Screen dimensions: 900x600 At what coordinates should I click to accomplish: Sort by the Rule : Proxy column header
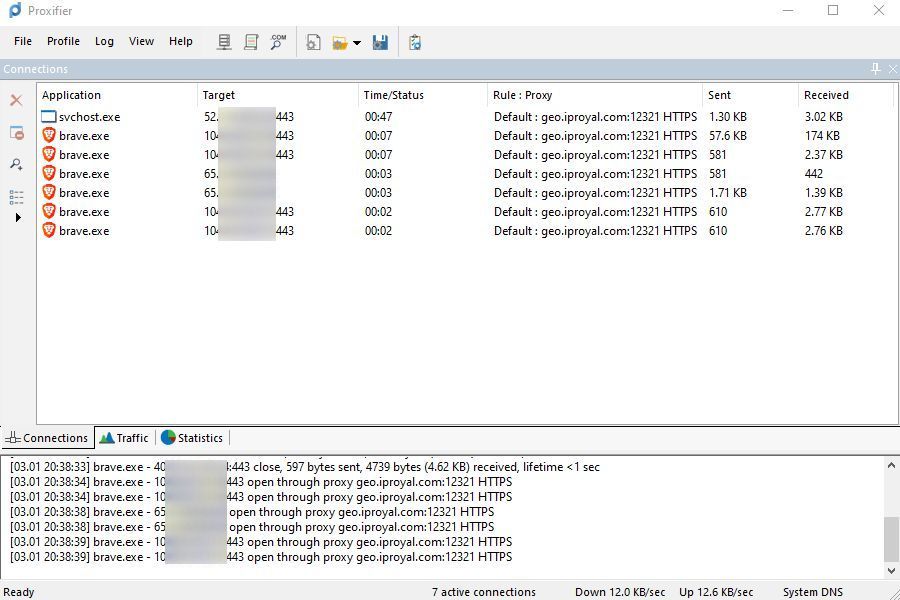(x=522, y=95)
